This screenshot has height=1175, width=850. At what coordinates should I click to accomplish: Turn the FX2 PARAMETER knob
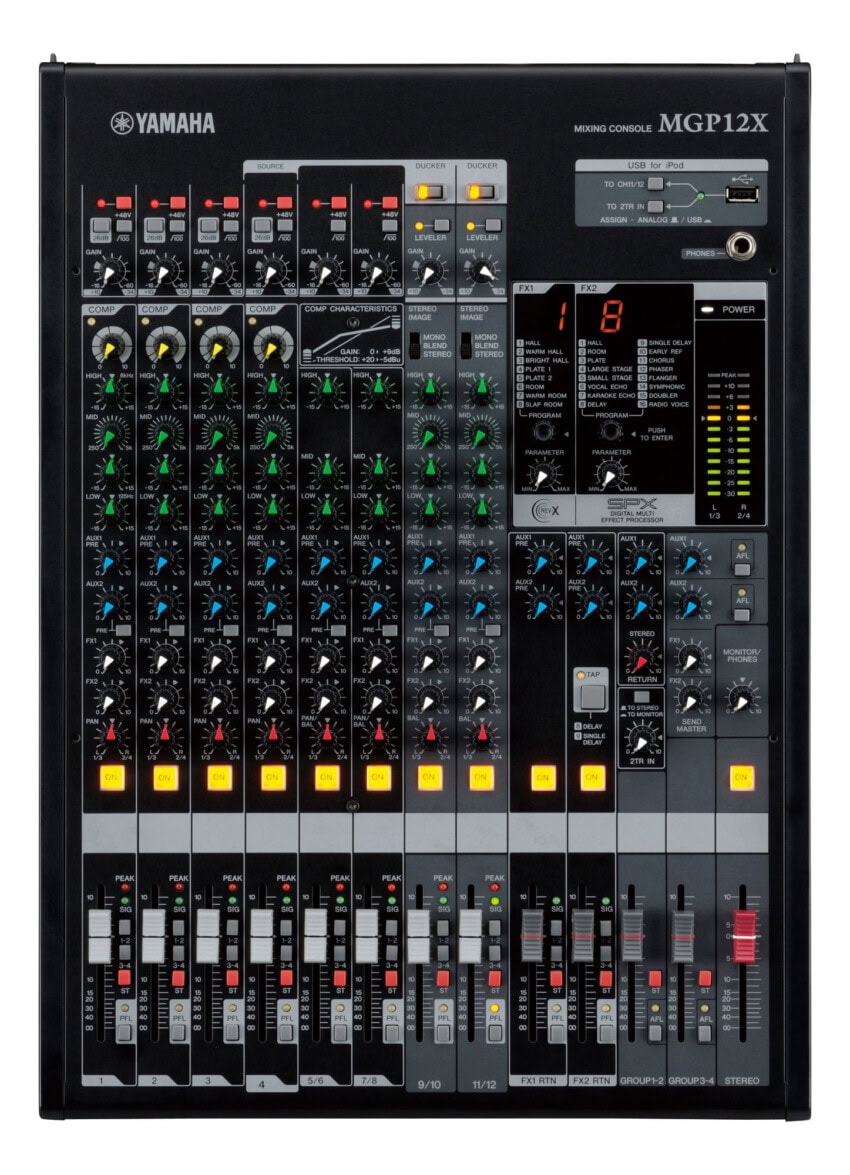(x=609, y=475)
